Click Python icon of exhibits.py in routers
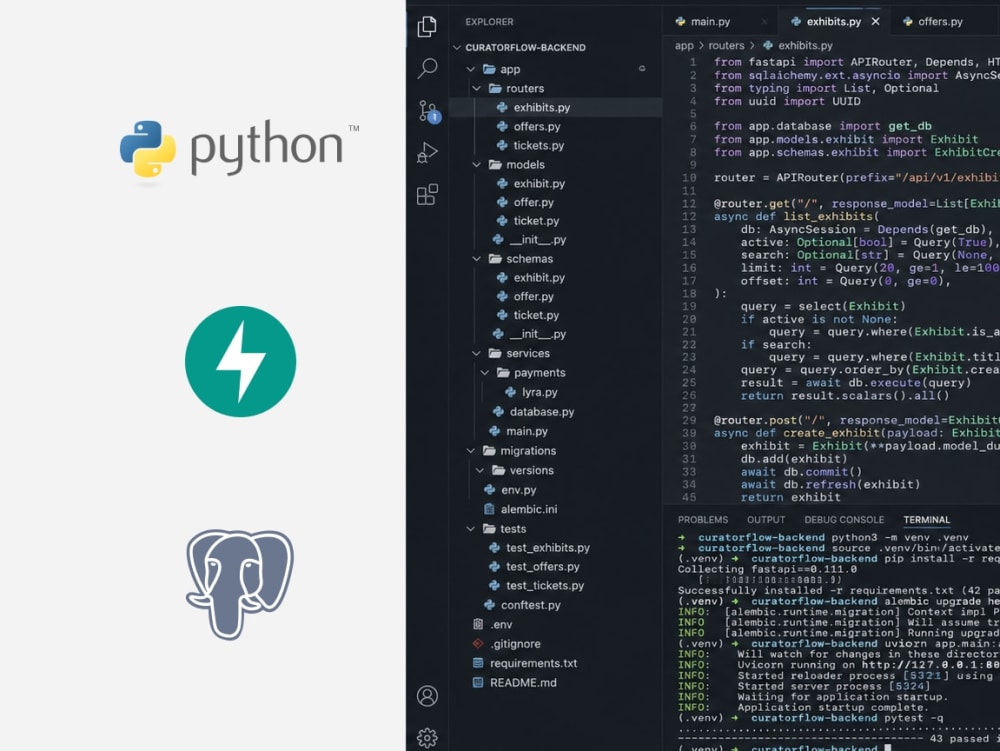 (502, 108)
